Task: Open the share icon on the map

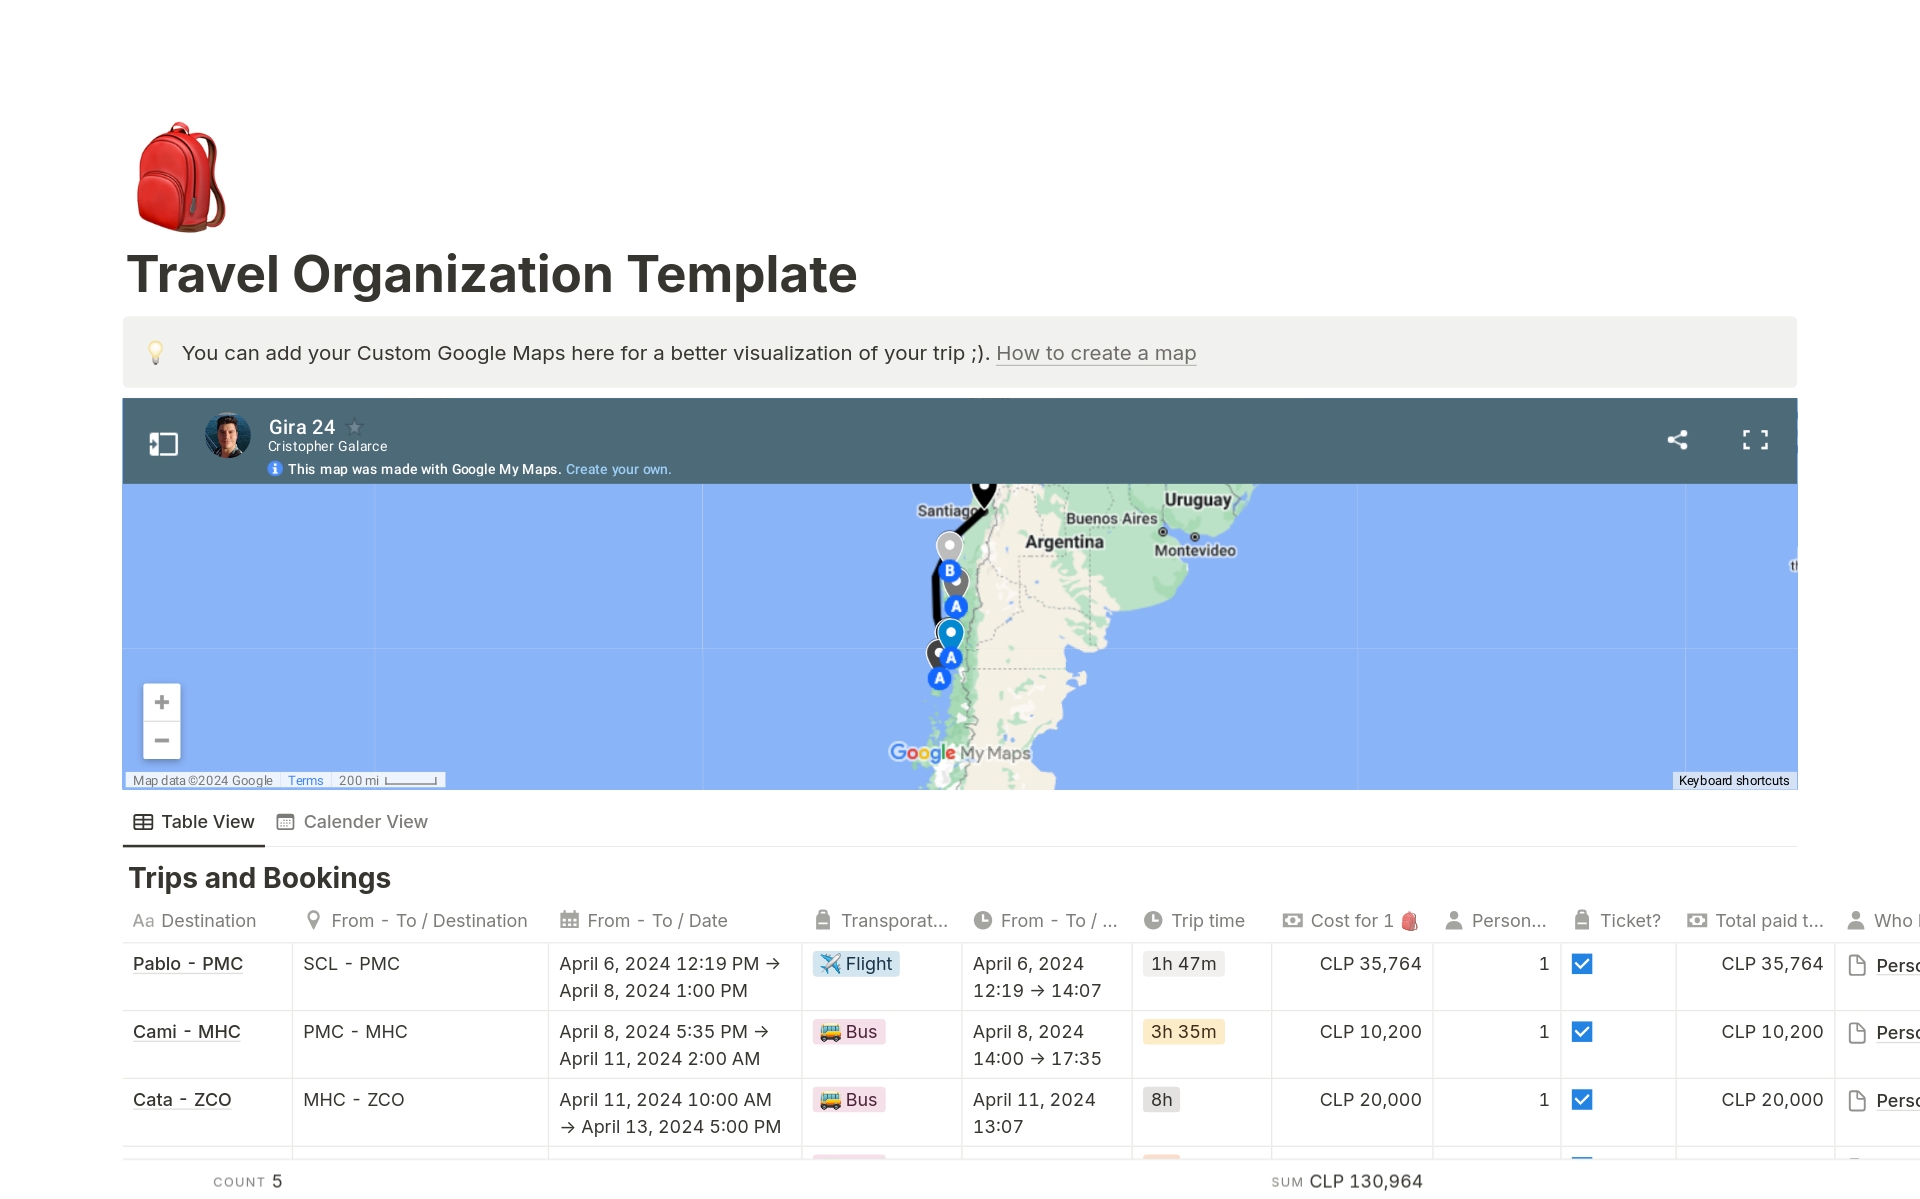Action: tap(1678, 439)
